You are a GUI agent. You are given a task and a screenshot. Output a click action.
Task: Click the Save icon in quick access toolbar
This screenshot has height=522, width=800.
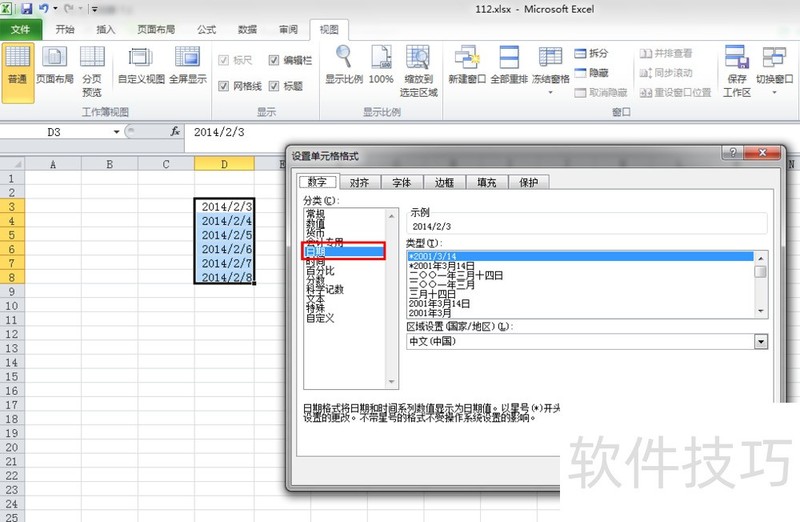tap(26, 8)
